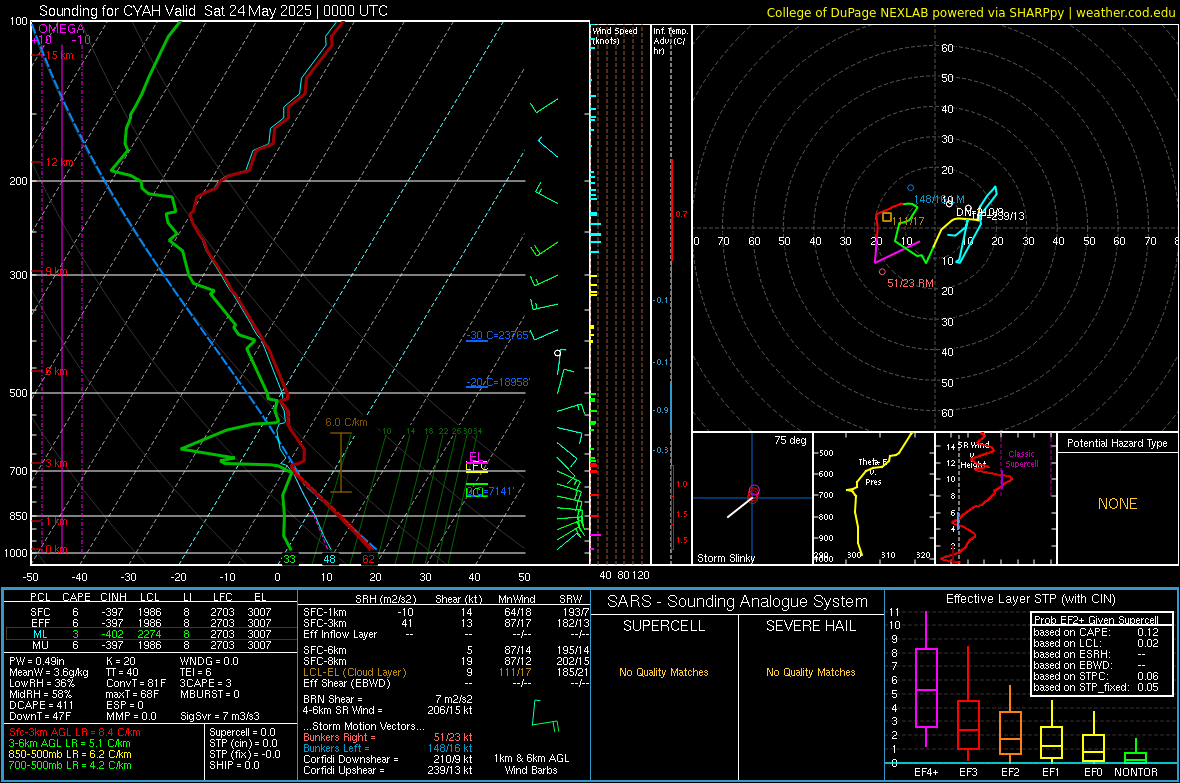Click the 6.0 C/km lapse rate label
Screen dimensions: 1180x783
coord(346,422)
